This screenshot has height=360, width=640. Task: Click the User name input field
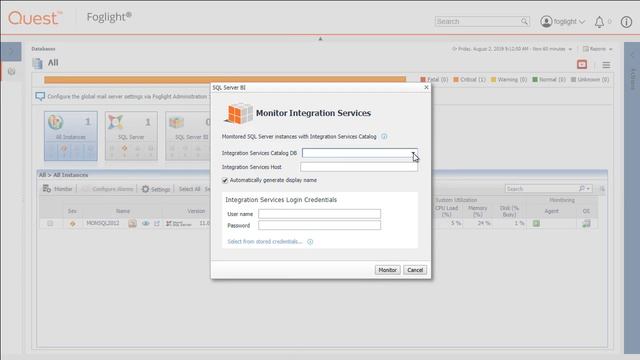point(319,214)
